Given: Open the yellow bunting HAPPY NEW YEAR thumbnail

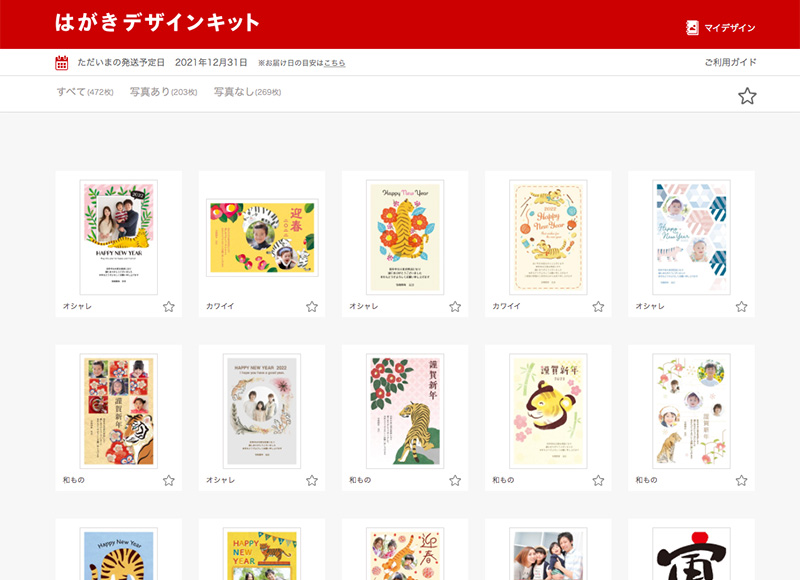Looking at the screenshot, I should coord(262,554).
